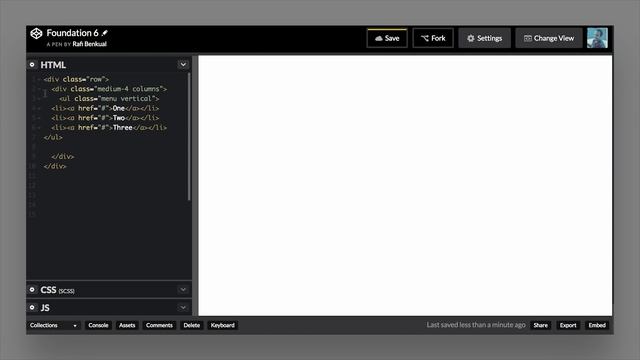The image size is (640, 360).
Task: Open the Console panel
Action: (x=98, y=325)
